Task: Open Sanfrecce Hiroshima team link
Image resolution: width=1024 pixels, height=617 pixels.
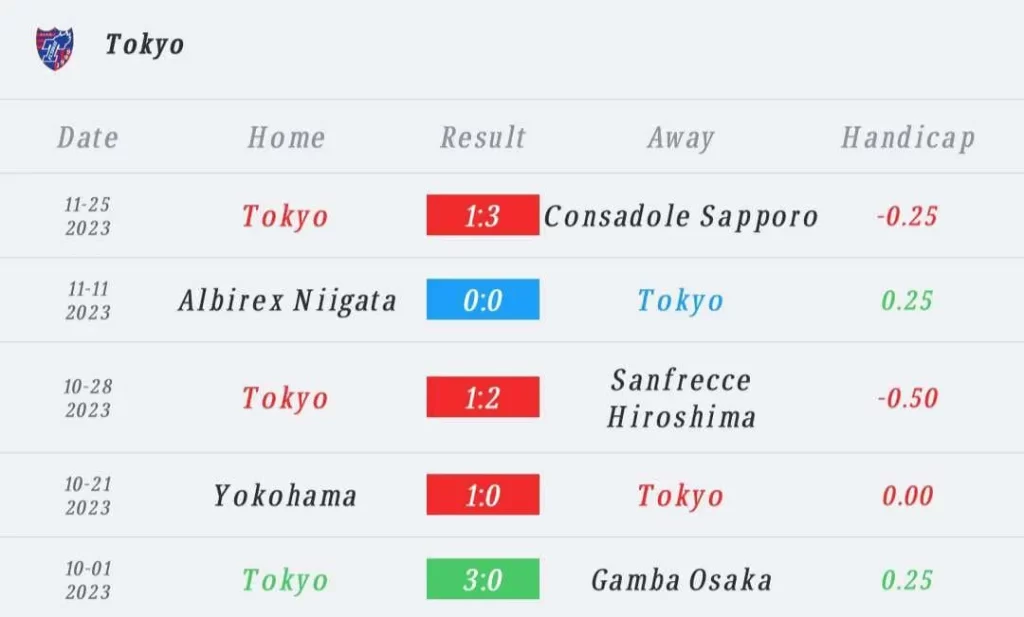Action: point(681,397)
